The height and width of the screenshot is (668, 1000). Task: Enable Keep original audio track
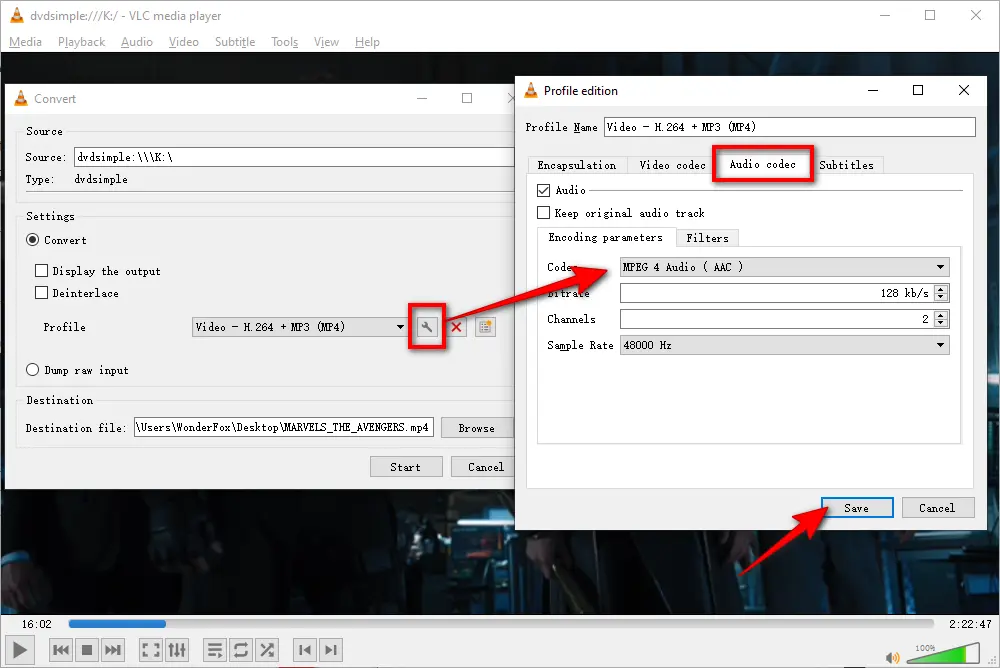(543, 212)
